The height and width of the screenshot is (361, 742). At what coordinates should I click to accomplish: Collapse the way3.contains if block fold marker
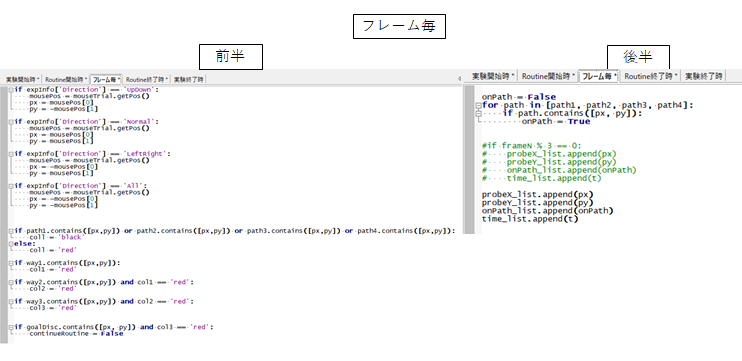pyautogui.click(x=11, y=301)
